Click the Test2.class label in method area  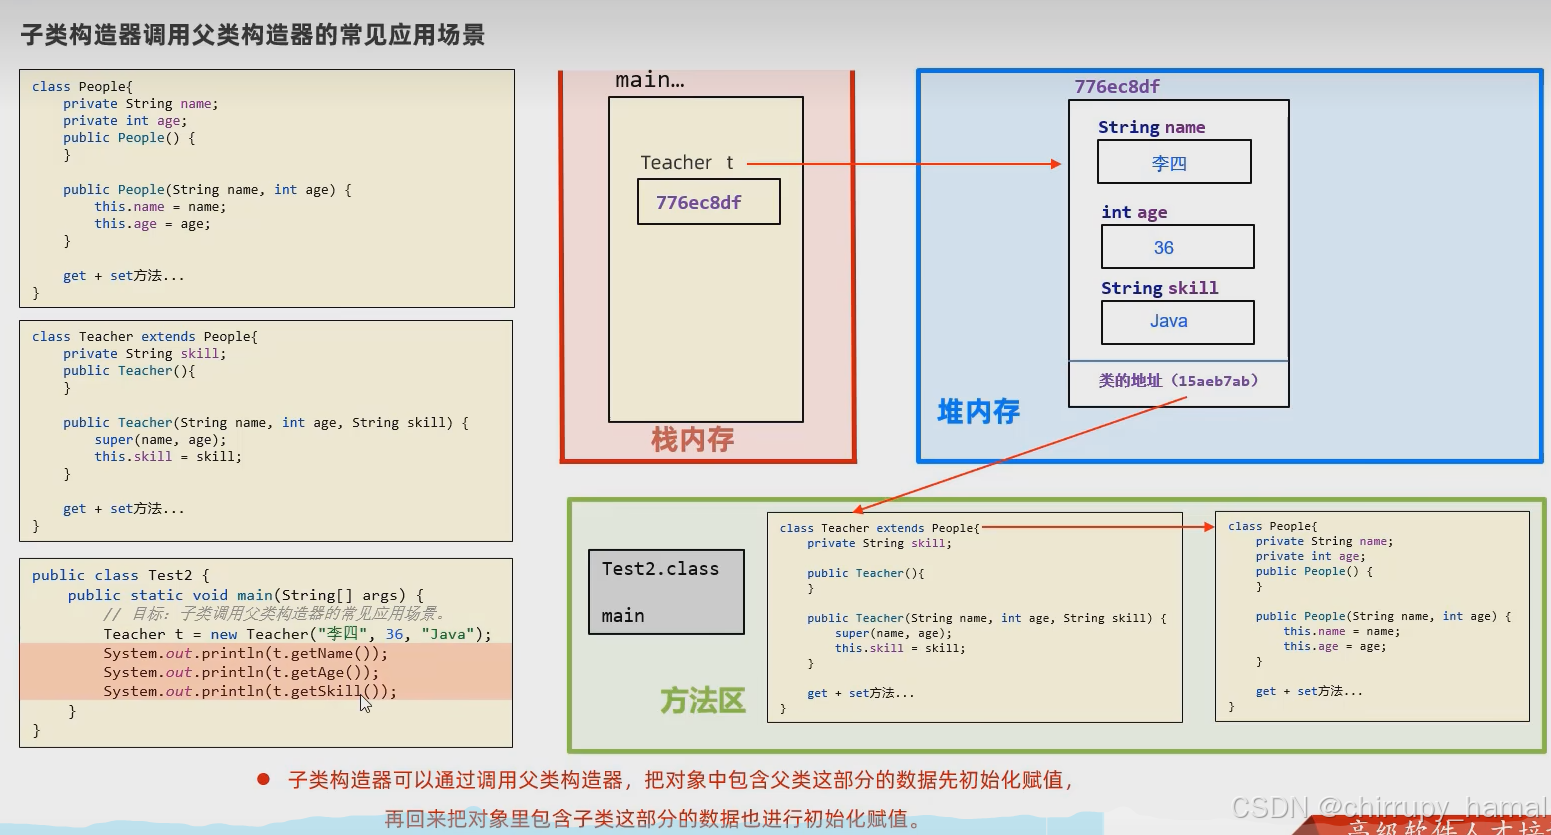click(x=660, y=569)
